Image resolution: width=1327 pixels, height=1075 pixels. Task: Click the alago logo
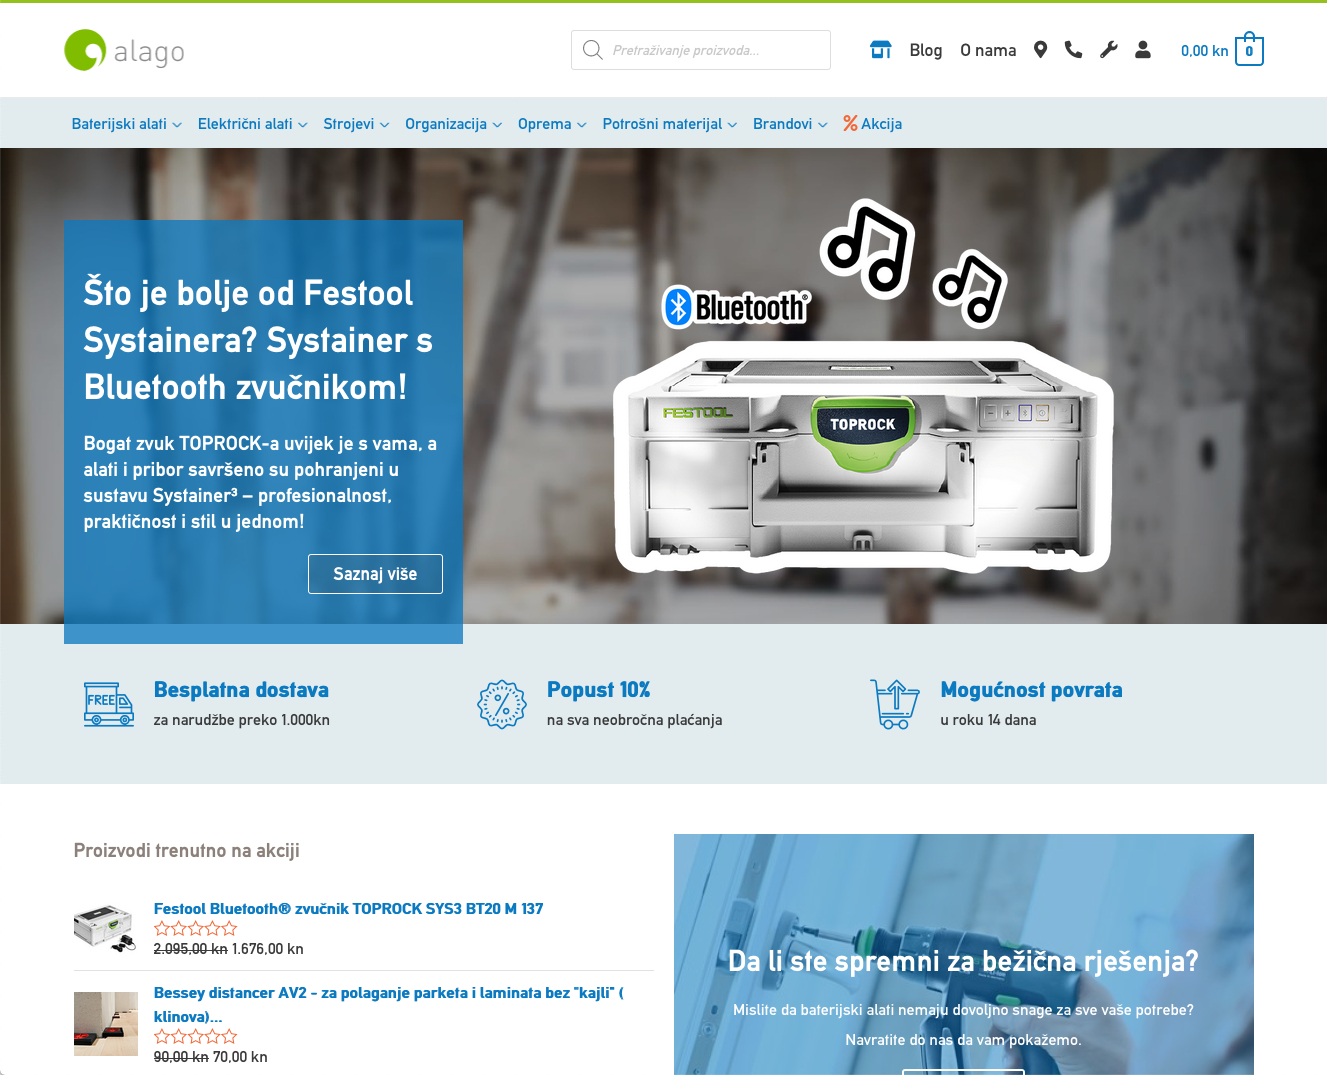[124, 50]
